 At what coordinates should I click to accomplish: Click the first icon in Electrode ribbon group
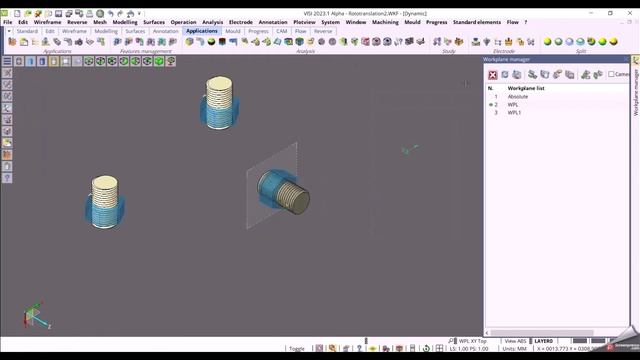click(476, 42)
